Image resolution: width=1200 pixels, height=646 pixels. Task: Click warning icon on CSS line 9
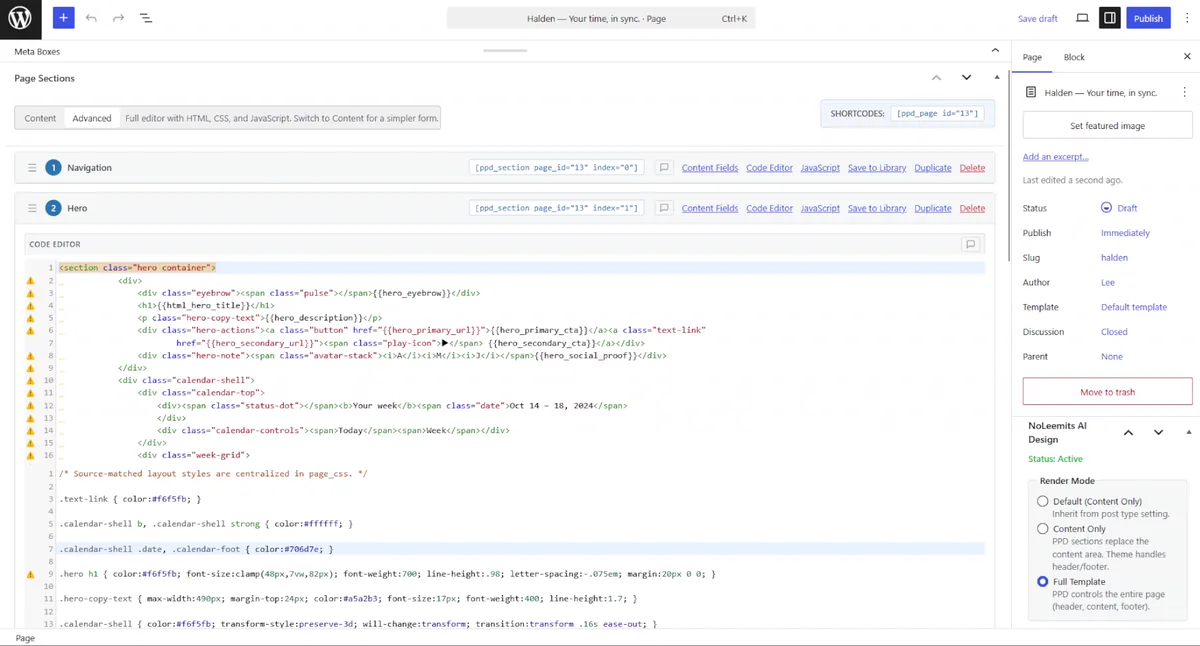(30, 574)
